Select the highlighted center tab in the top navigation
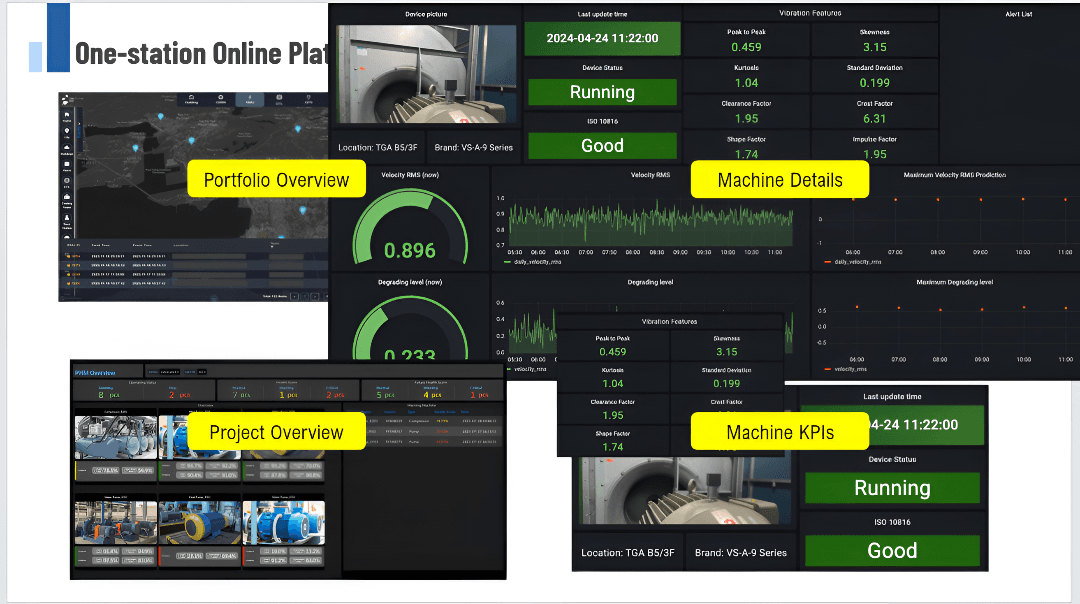Screen dimensions: 1080x604 click(x=249, y=98)
